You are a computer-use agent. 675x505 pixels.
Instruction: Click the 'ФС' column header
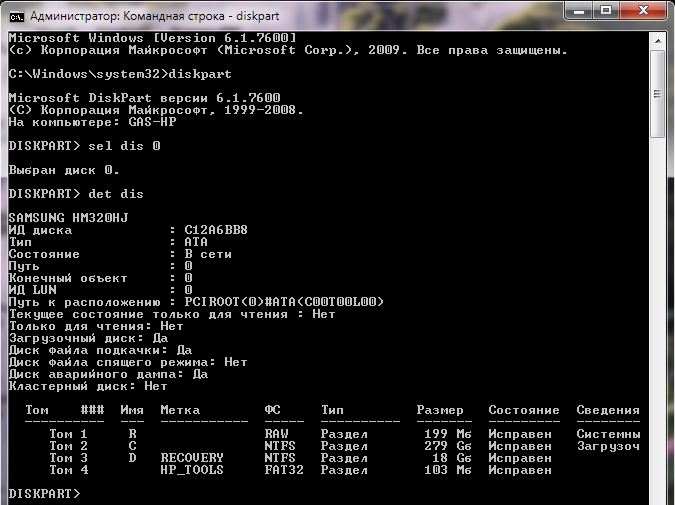click(272, 410)
